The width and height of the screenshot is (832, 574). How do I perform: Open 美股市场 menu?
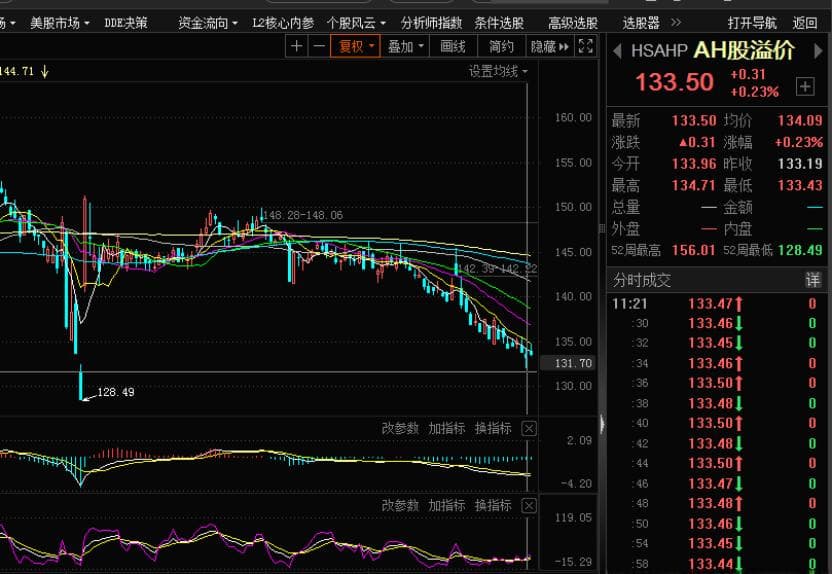coord(59,23)
